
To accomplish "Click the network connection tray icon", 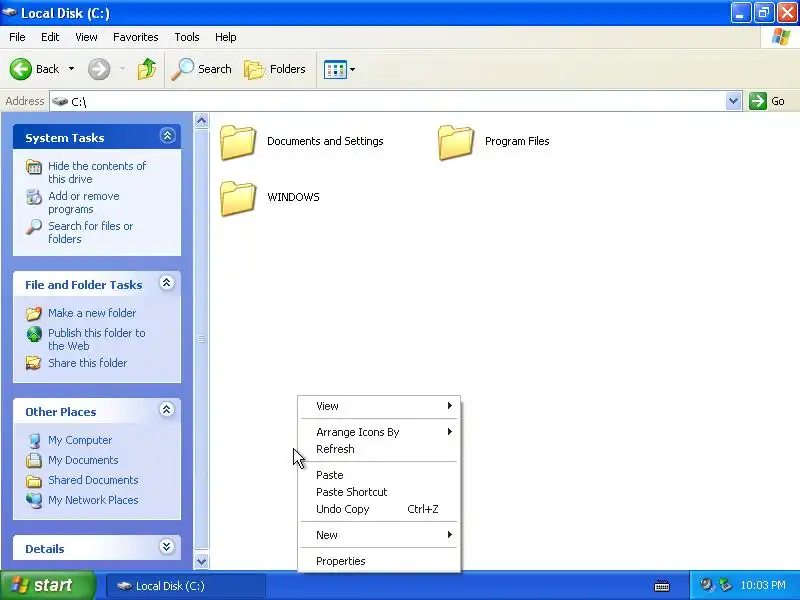I will [724, 585].
